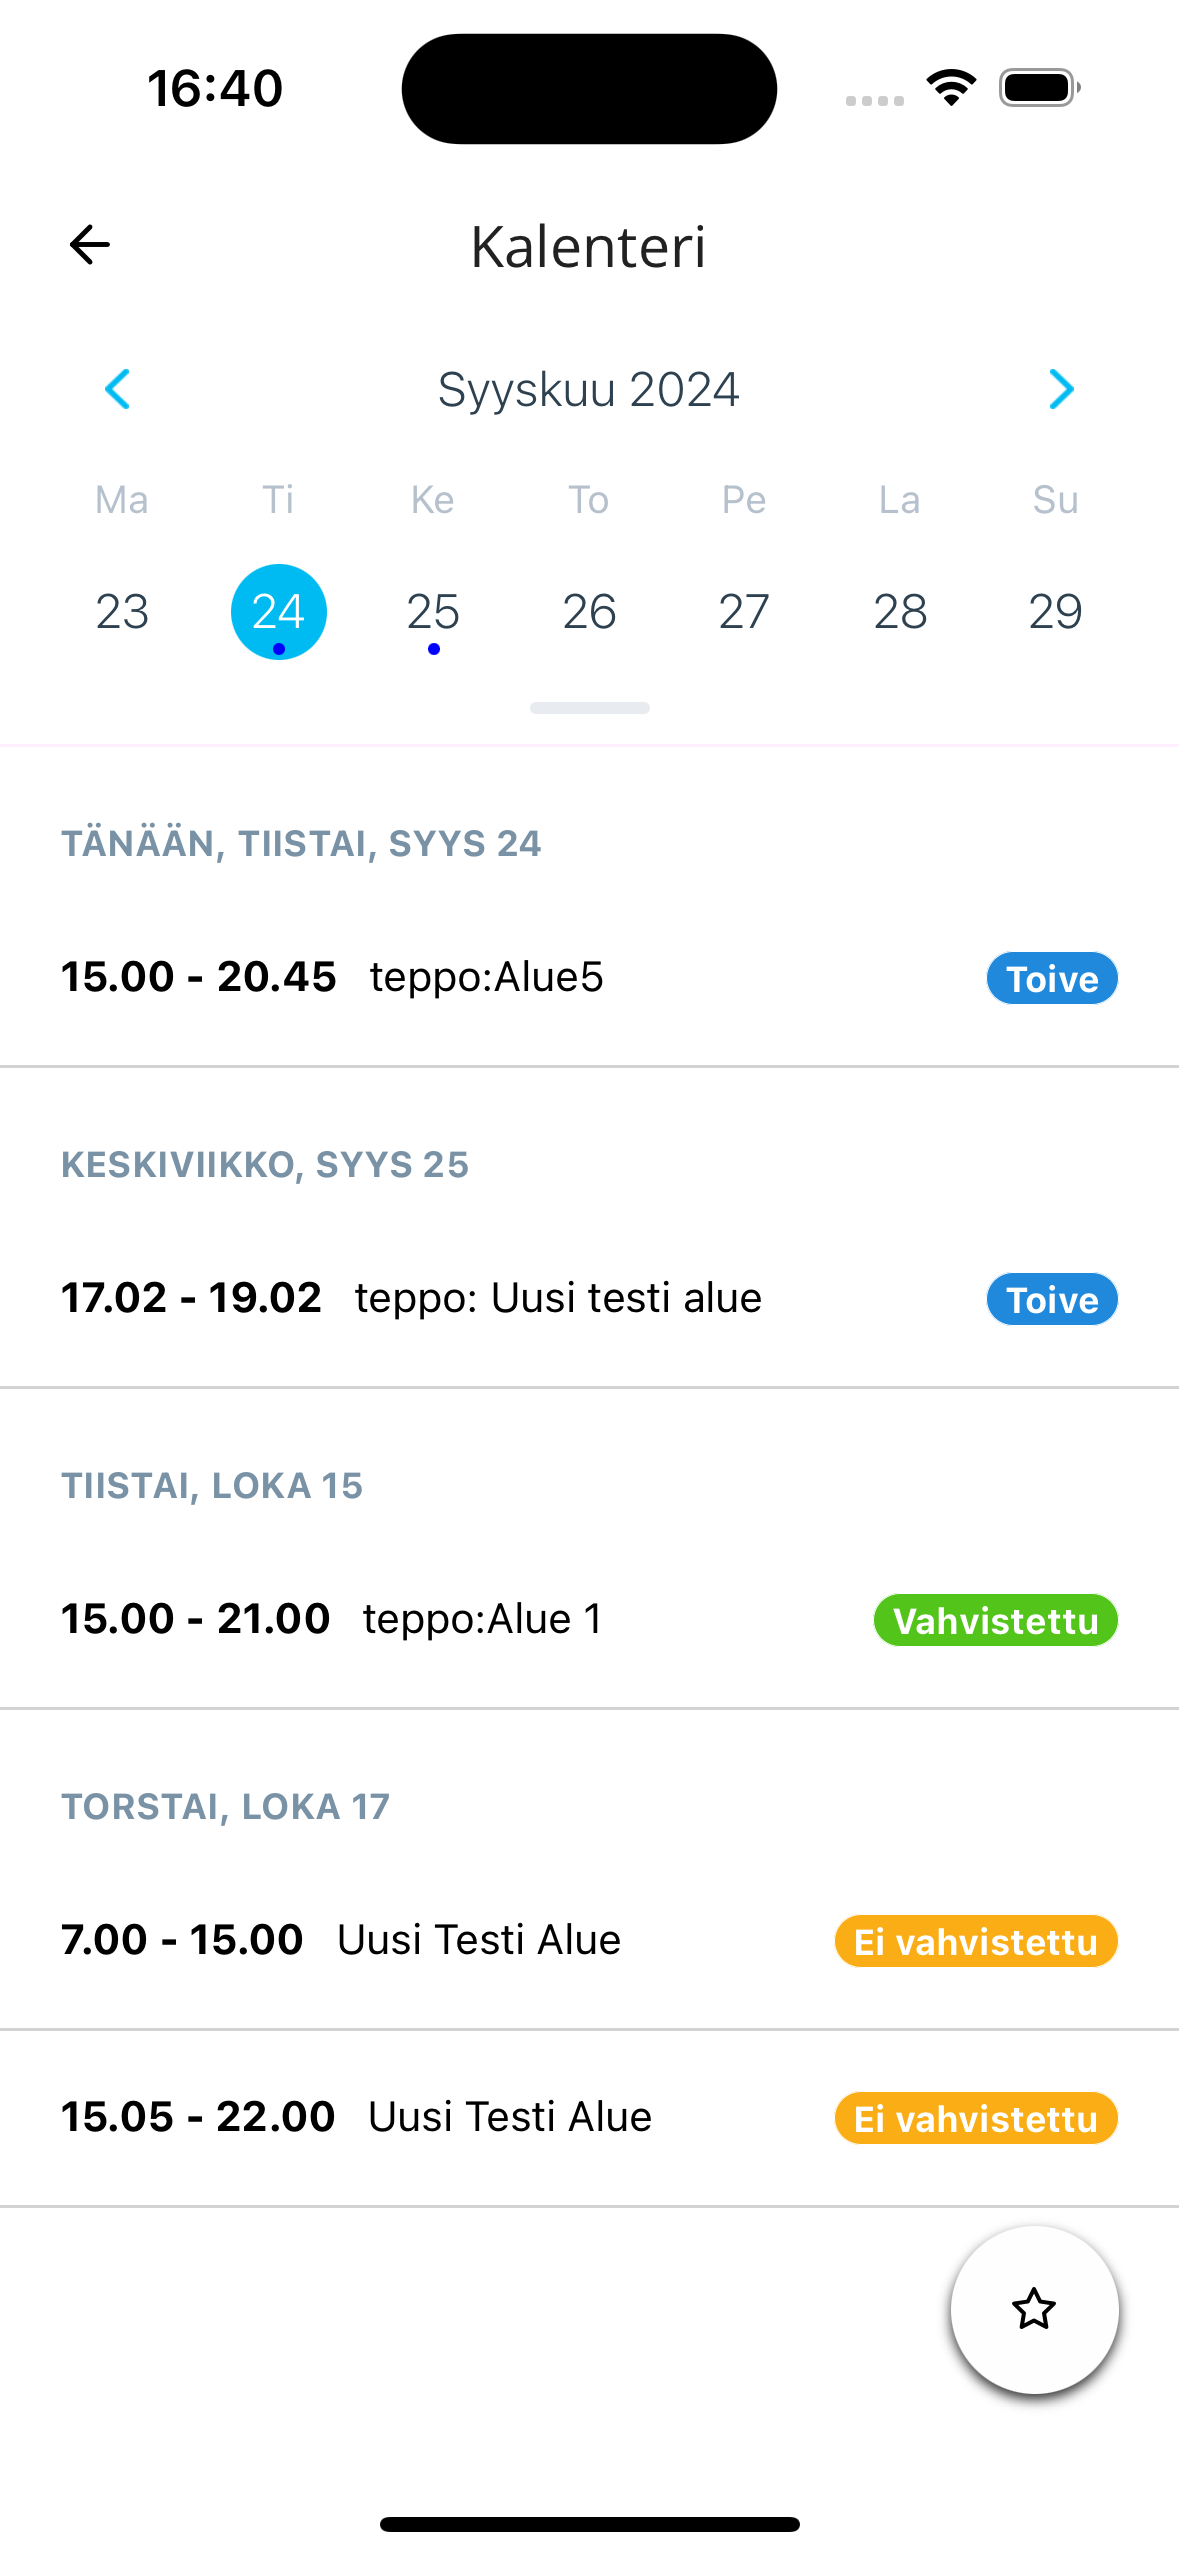Viewport: 1179px width, 2556px height.
Task: Tap the battery indicator icon
Action: coord(1039,88)
